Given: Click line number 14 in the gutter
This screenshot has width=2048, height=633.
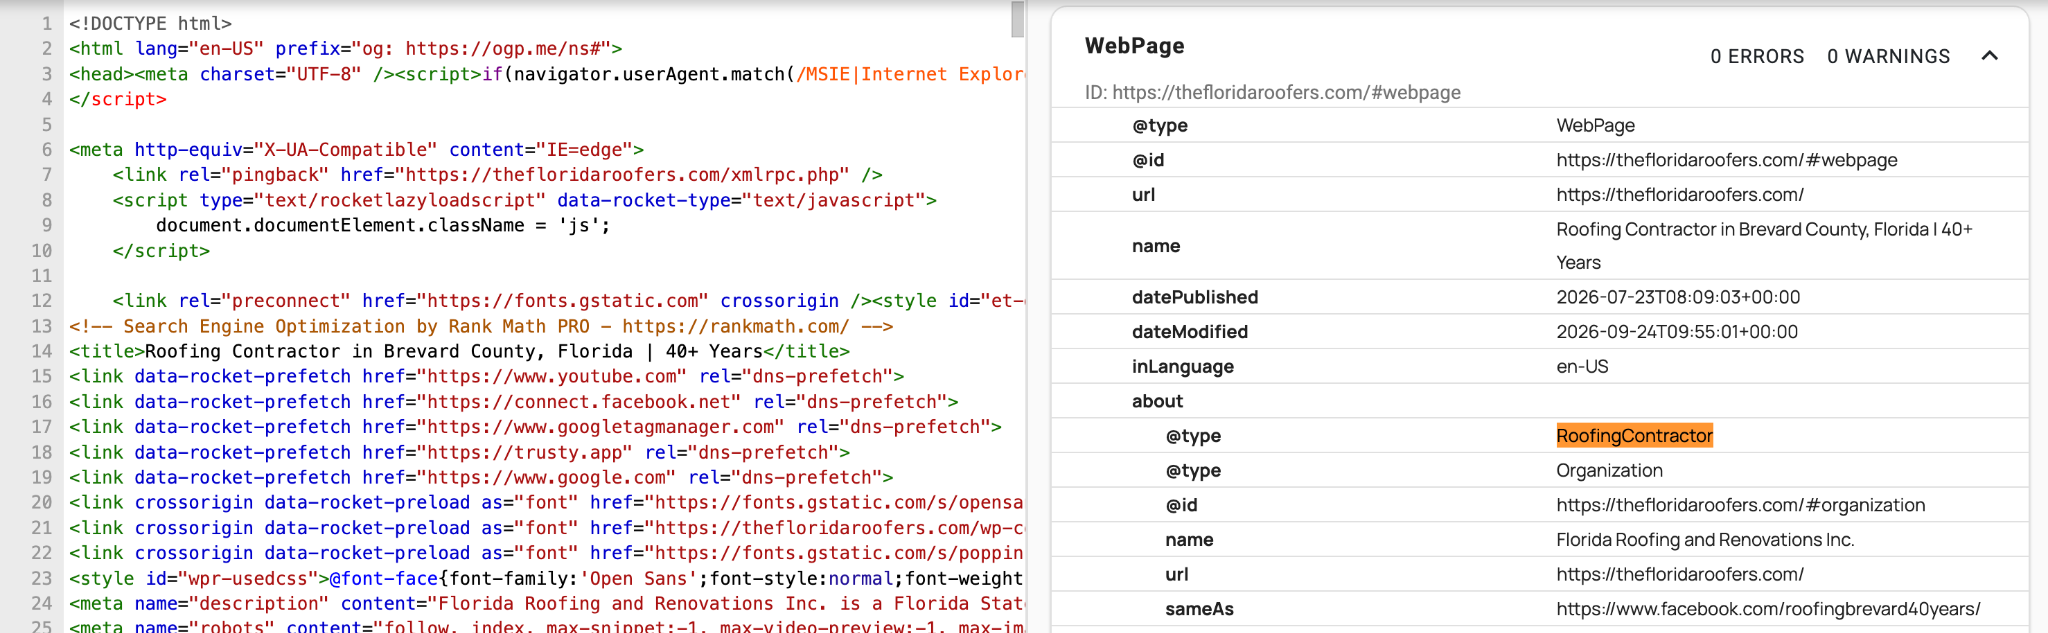Looking at the screenshot, I should pos(41,351).
